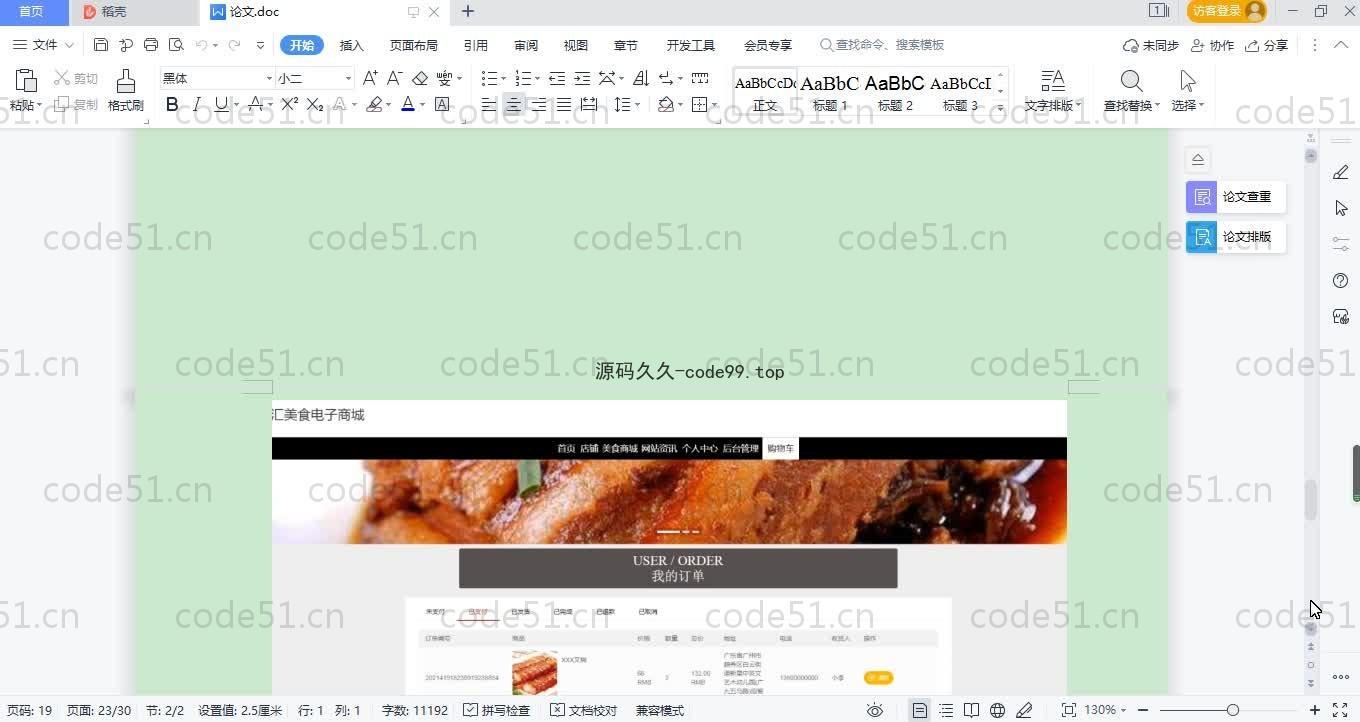Viewport: 1360px width, 722px height.
Task: Toggle Italic formatting
Action: tap(197, 104)
